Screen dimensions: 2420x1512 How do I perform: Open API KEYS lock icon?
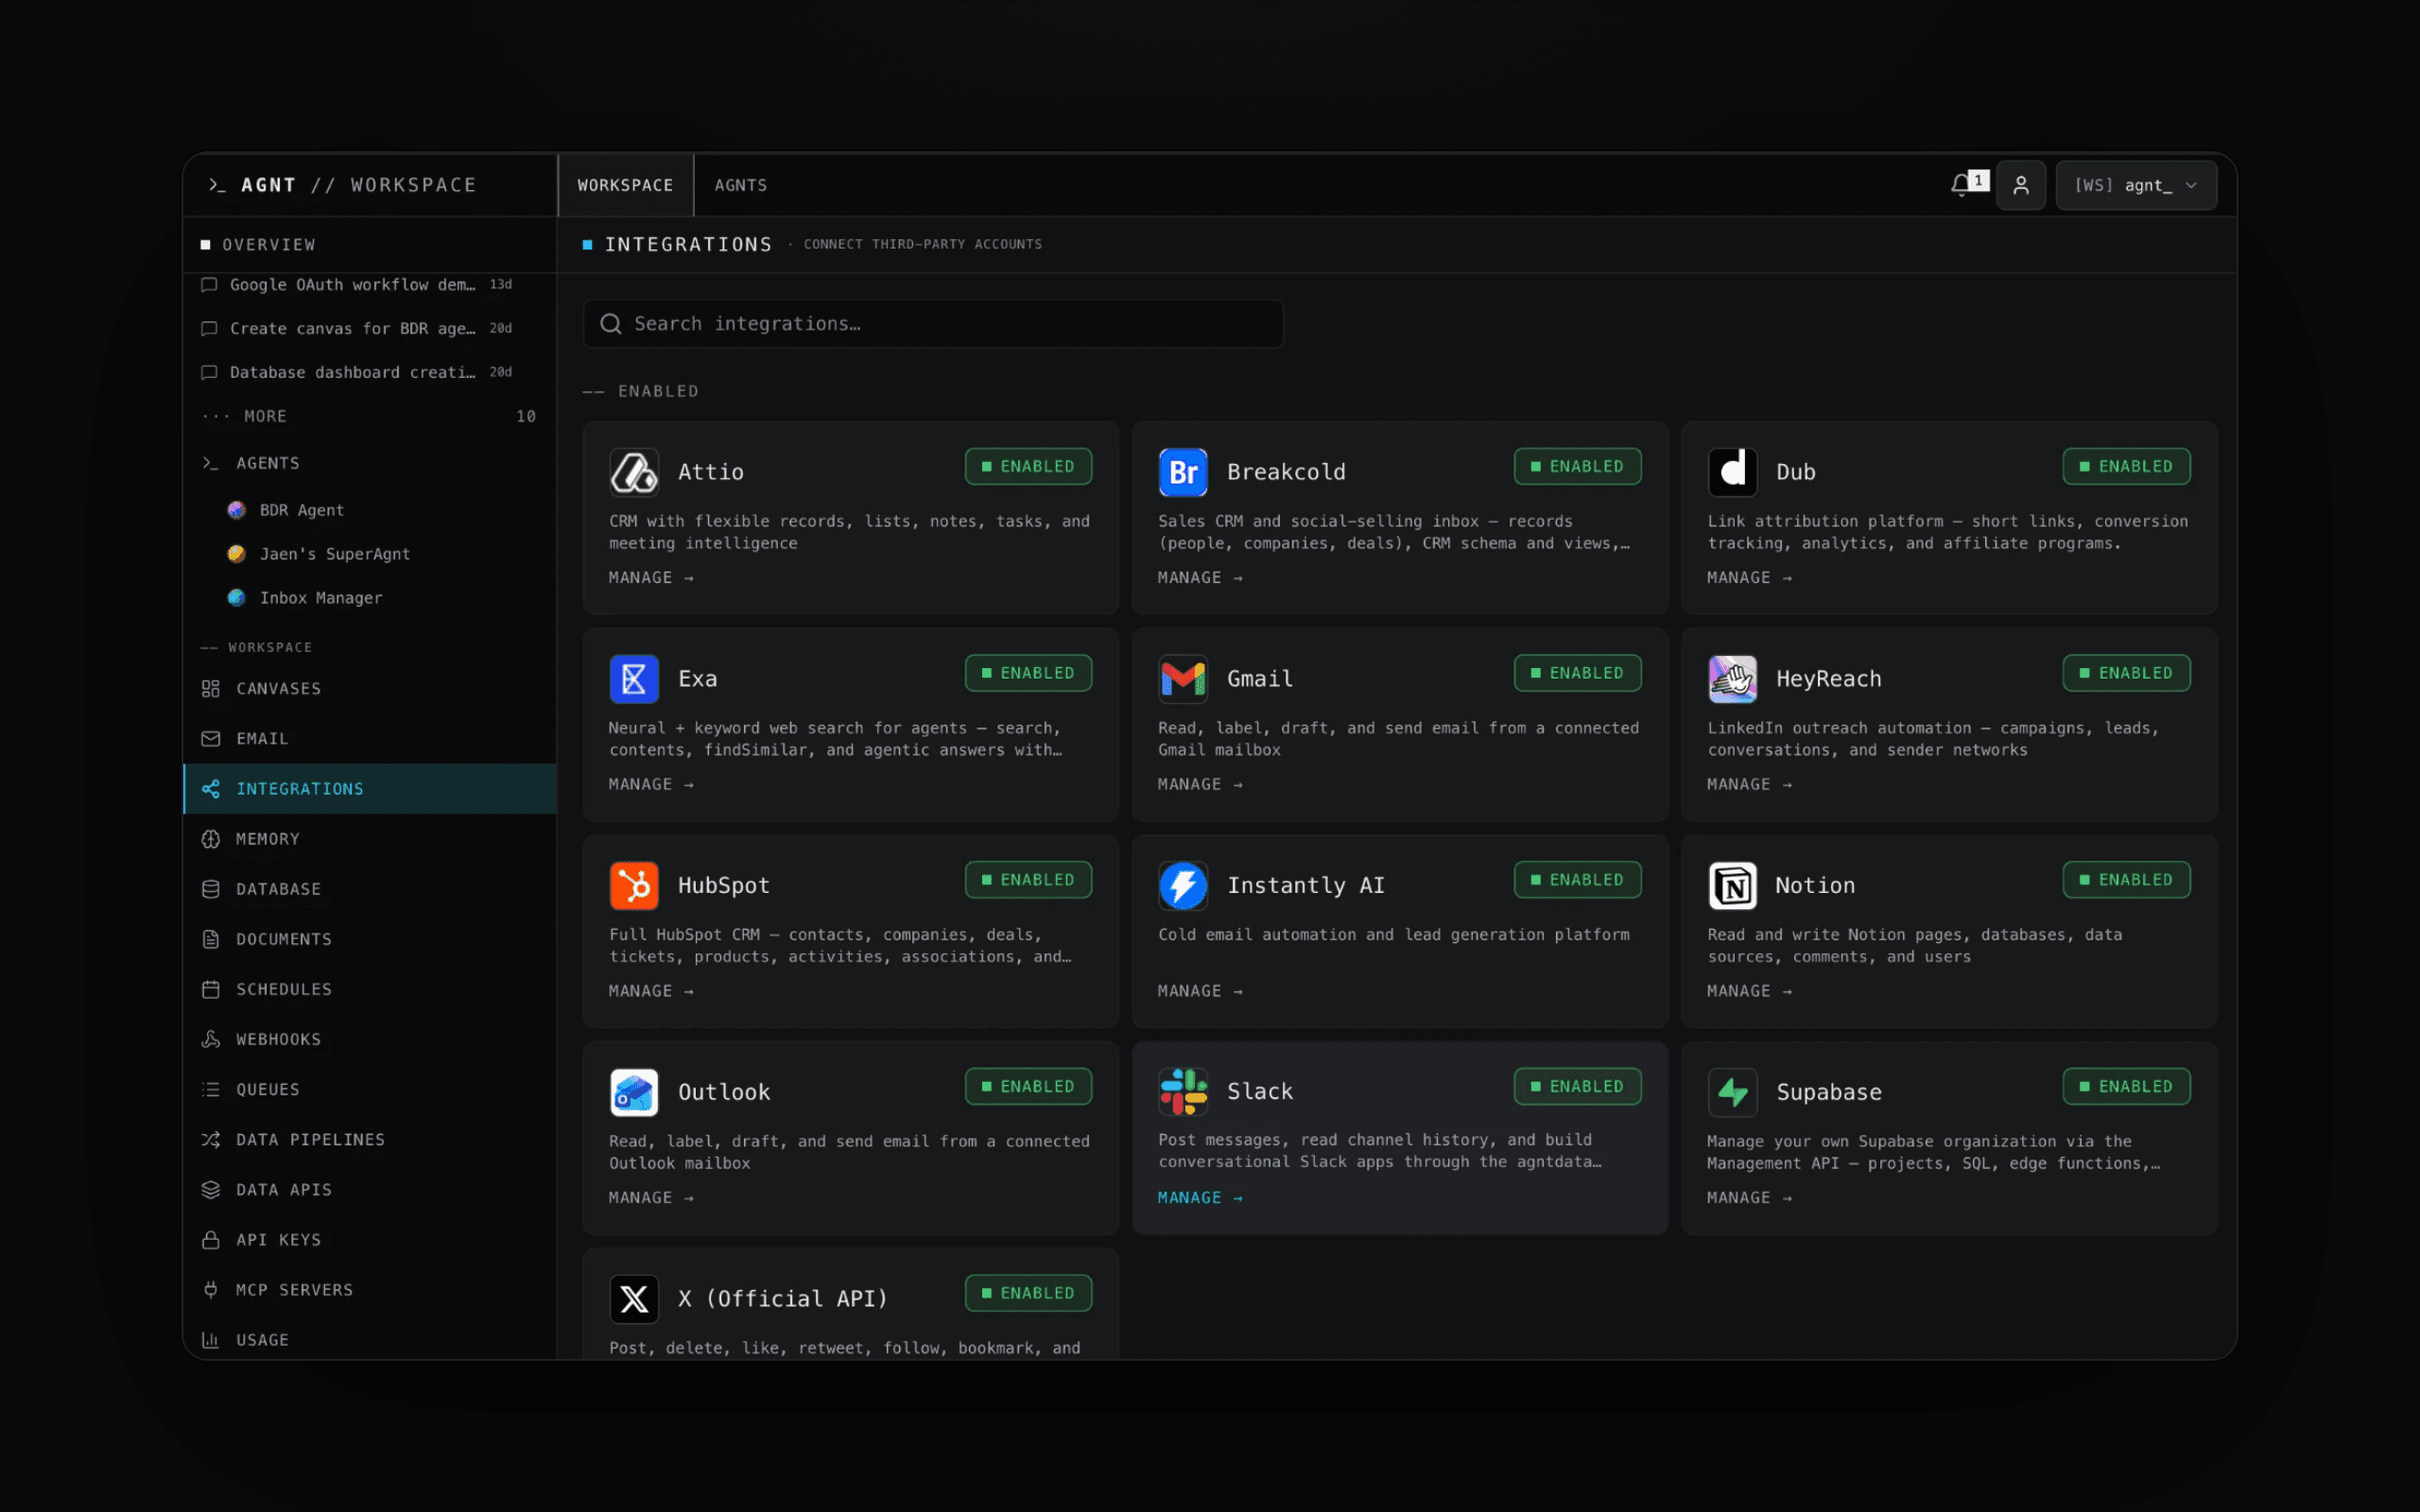click(x=210, y=1240)
